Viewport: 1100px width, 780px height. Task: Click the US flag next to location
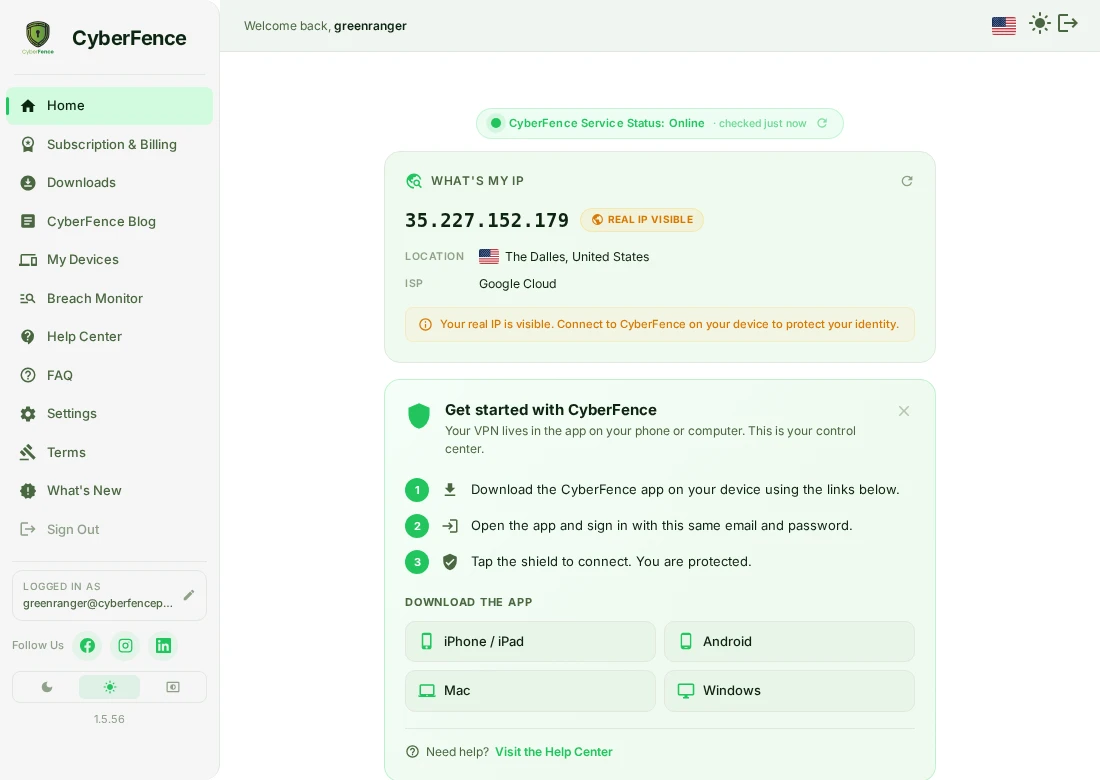tap(488, 257)
